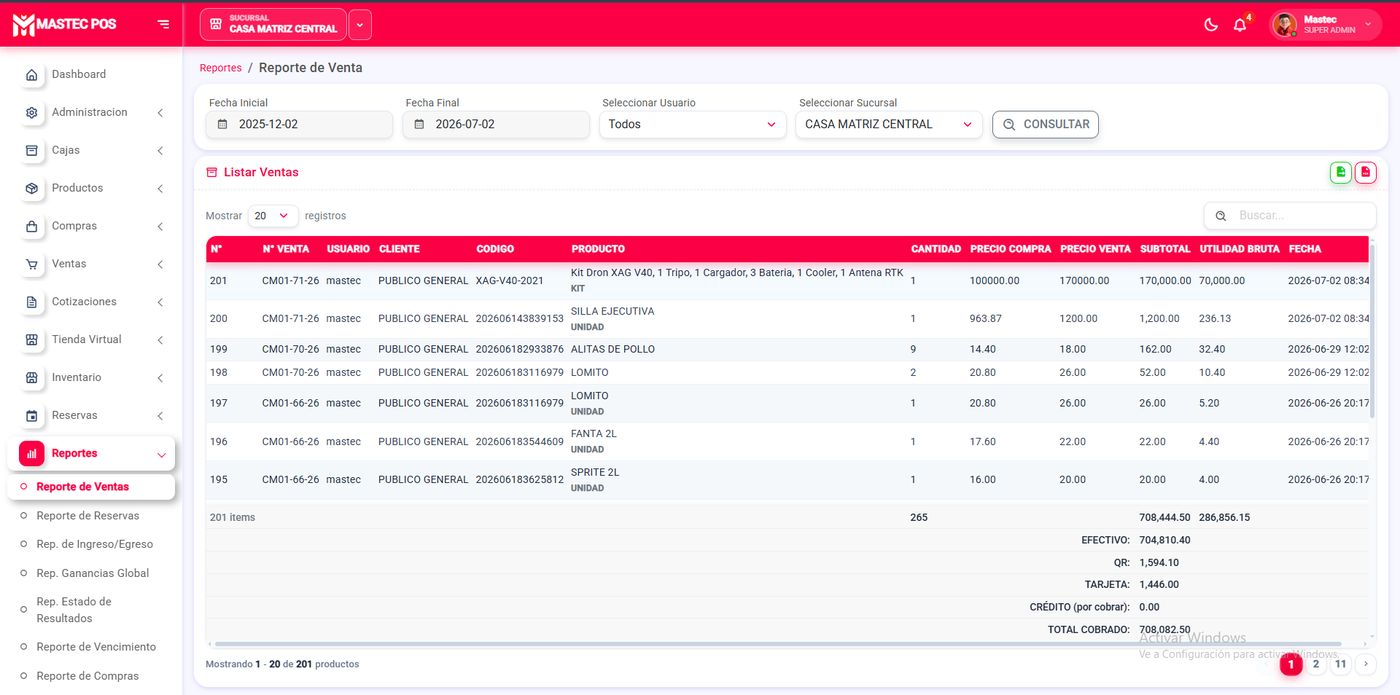
Task: Collapse the Reportes menu chevron
Action: point(161,455)
